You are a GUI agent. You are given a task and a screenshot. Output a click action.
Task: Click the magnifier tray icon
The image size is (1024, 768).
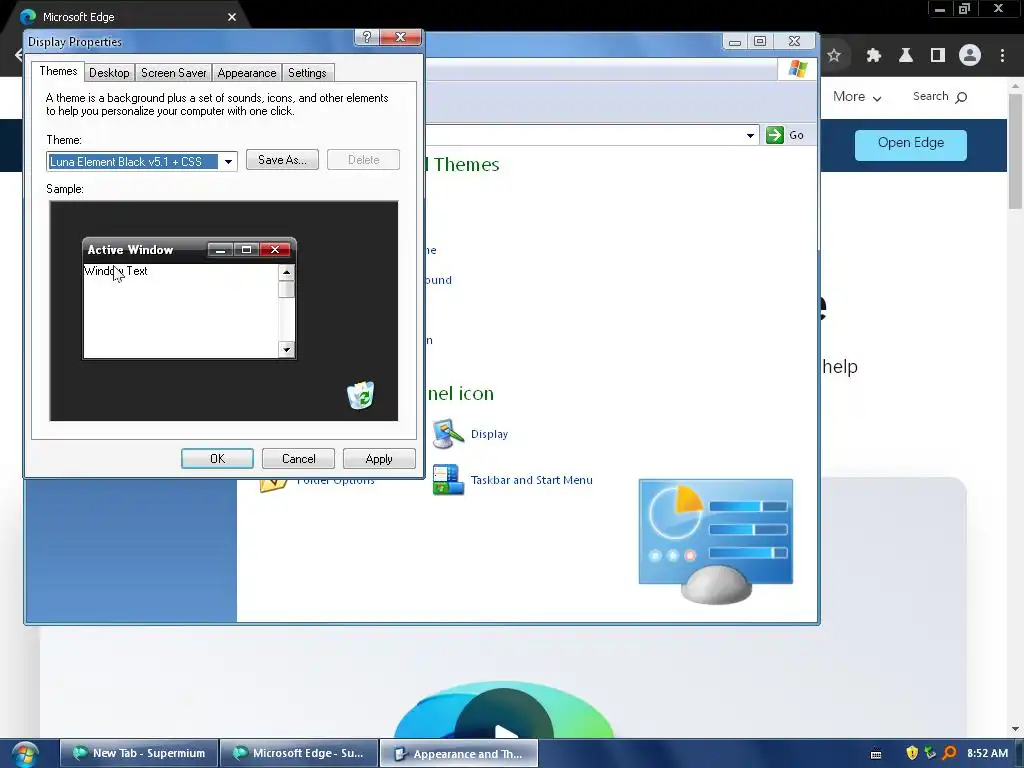coord(950,753)
